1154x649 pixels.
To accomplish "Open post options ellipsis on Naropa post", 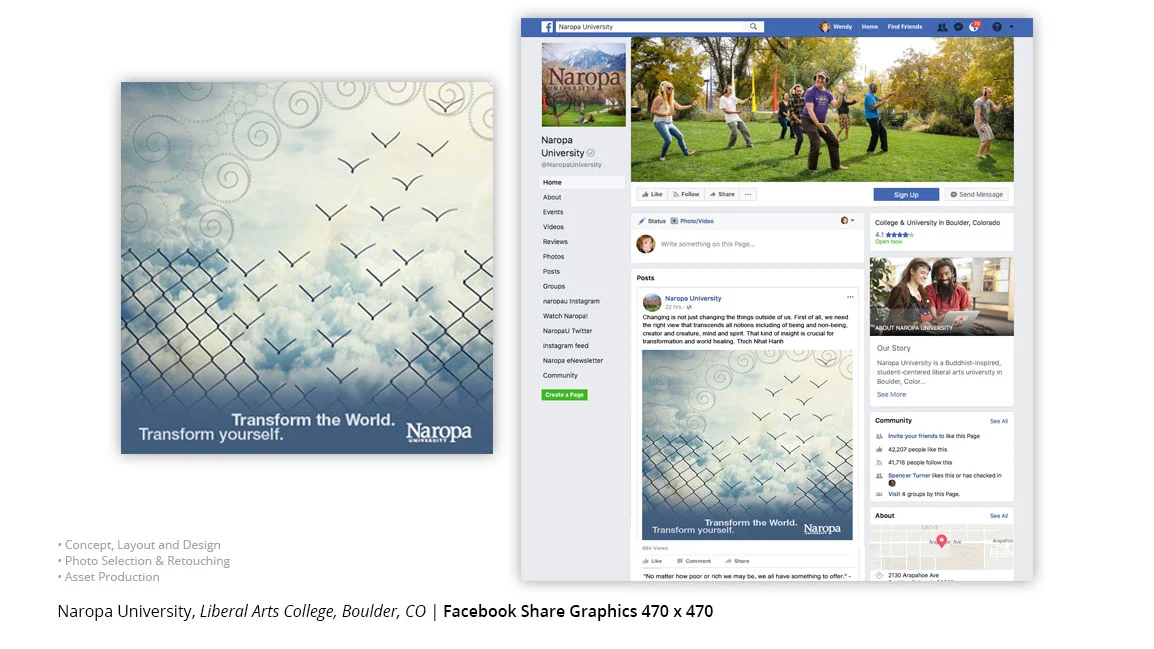I will click(x=850, y=297).
